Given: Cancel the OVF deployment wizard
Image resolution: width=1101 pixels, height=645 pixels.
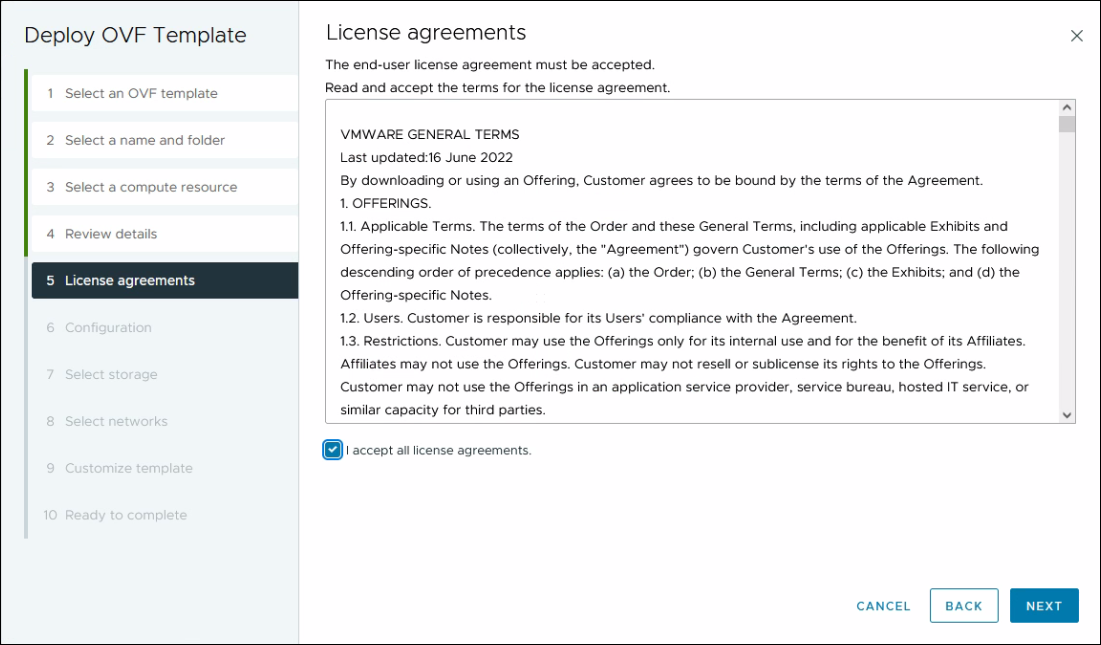Looking at the screenshot, I should (x=882, y=606).
